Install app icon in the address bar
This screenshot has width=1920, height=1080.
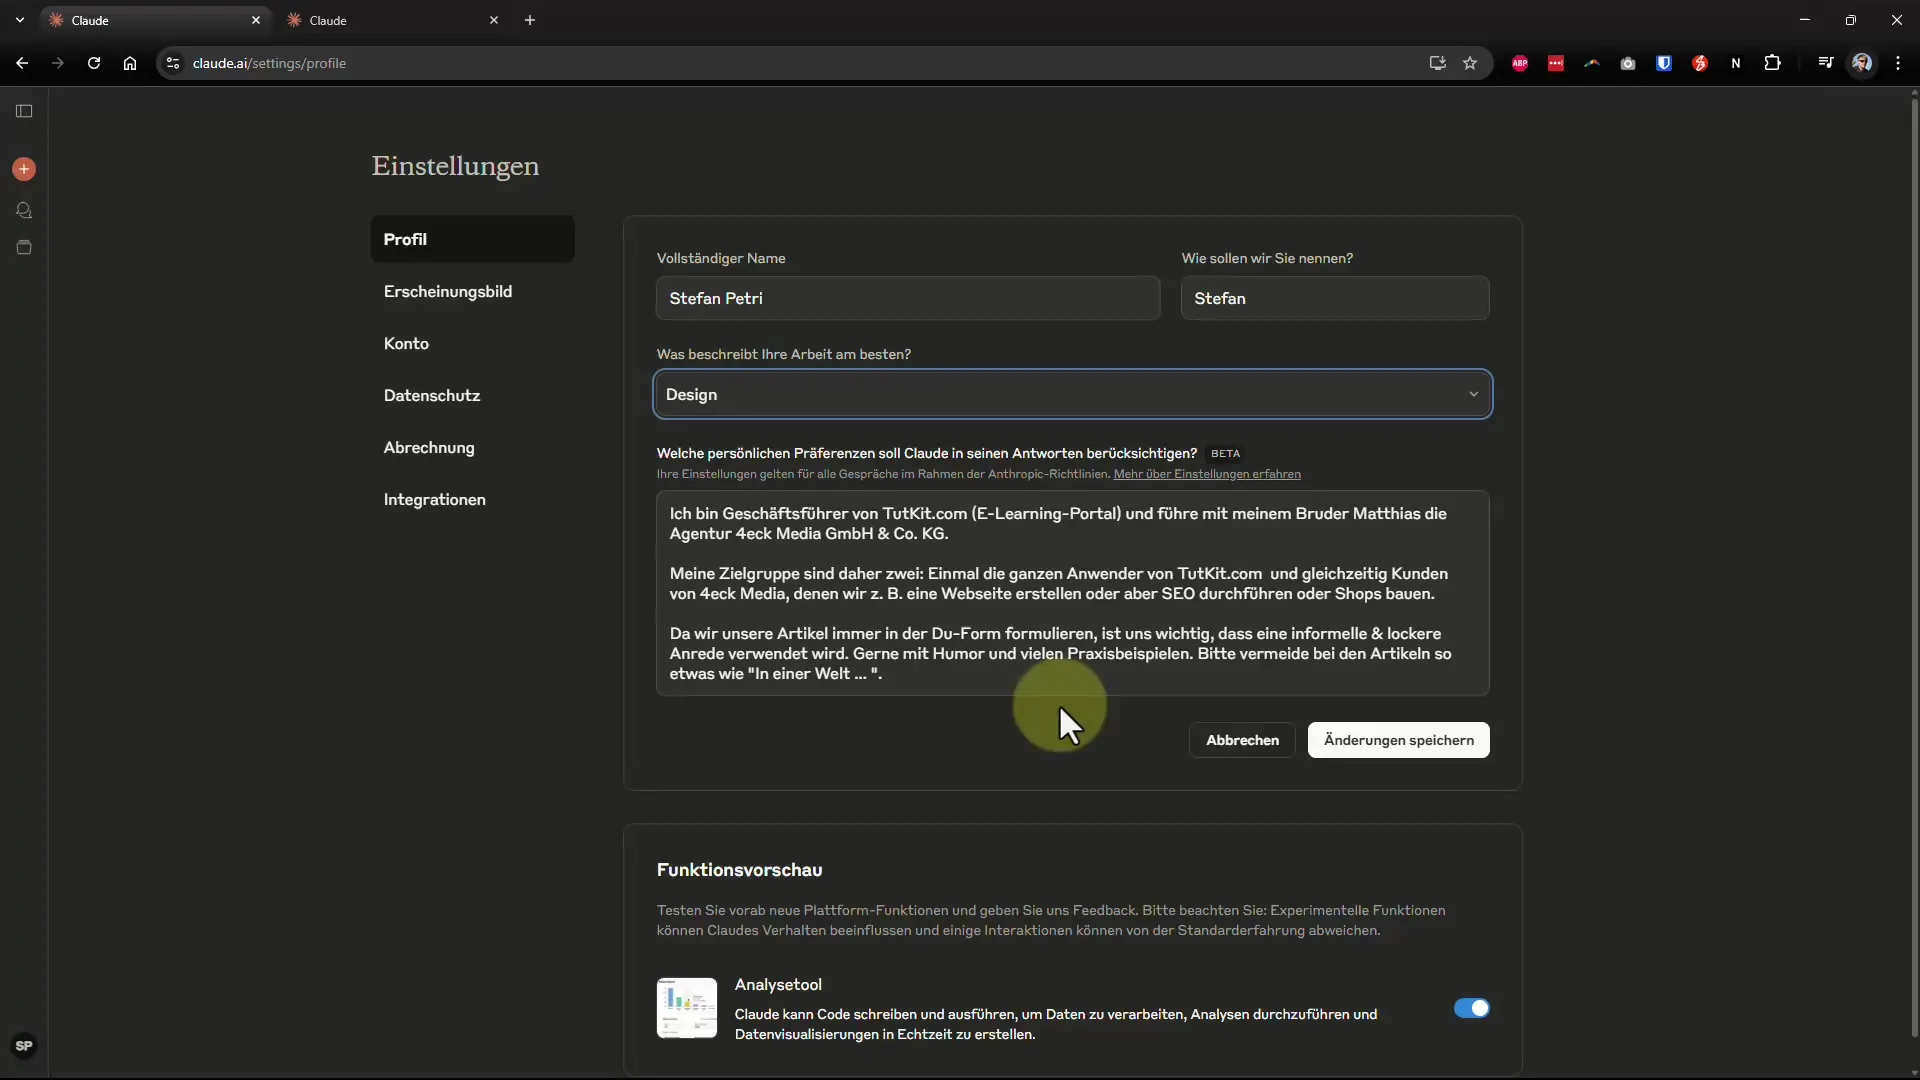[x=1437, y=63]
